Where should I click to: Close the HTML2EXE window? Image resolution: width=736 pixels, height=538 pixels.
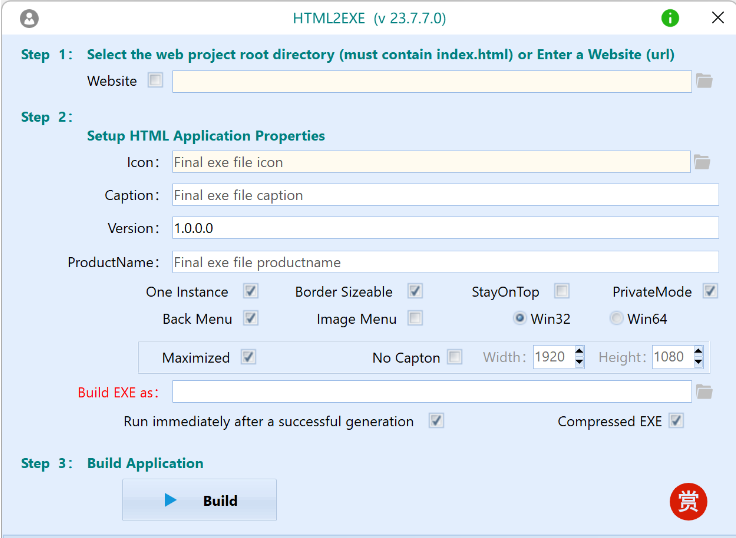click(x=718, y=18)
